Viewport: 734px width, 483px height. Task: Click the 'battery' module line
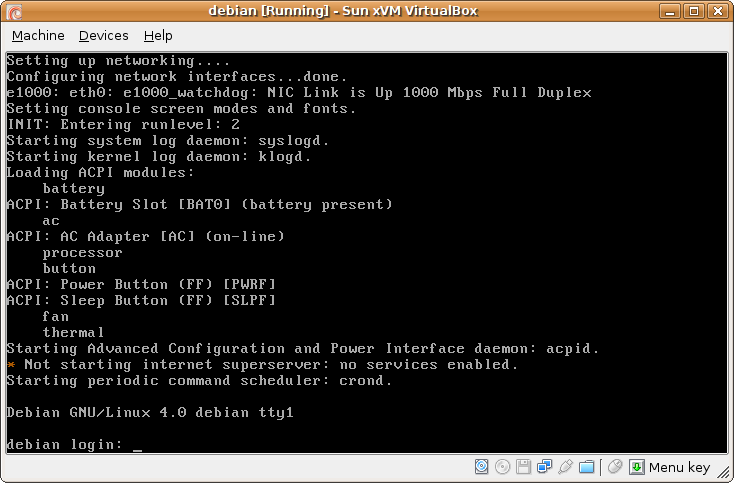73,189
